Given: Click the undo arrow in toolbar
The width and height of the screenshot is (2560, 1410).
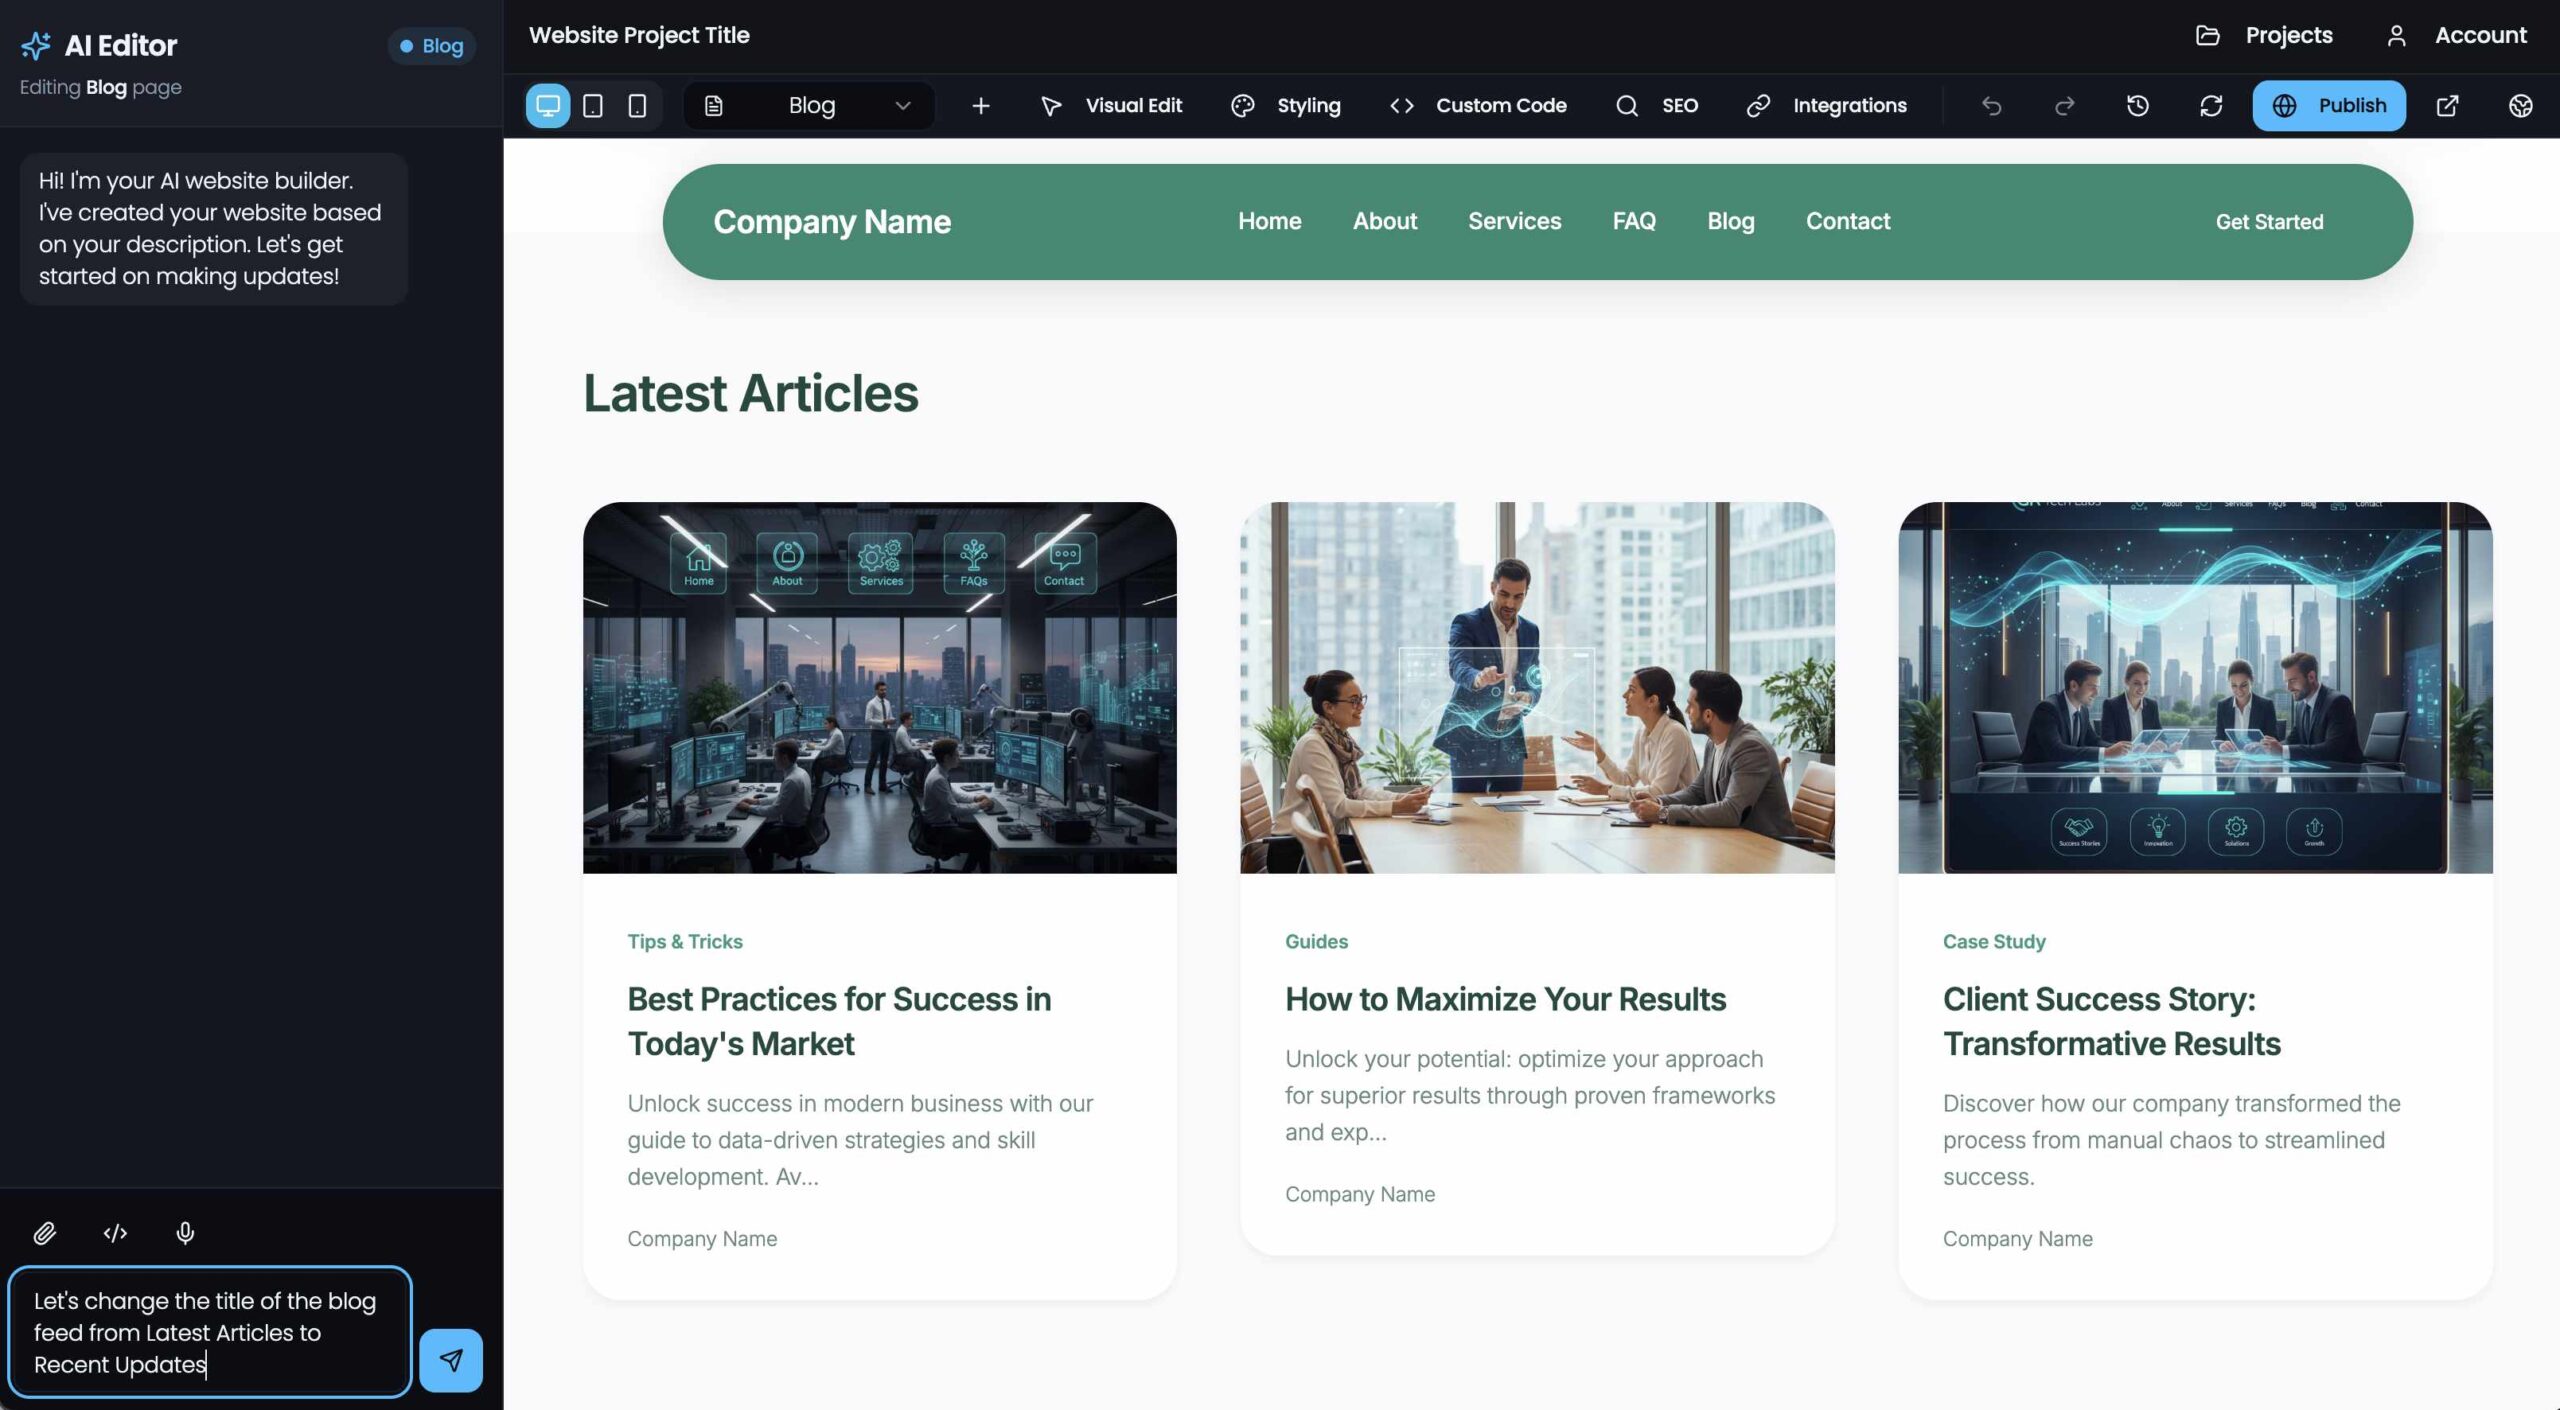Looking at the screenshot, I should (x=1991, y=105).
